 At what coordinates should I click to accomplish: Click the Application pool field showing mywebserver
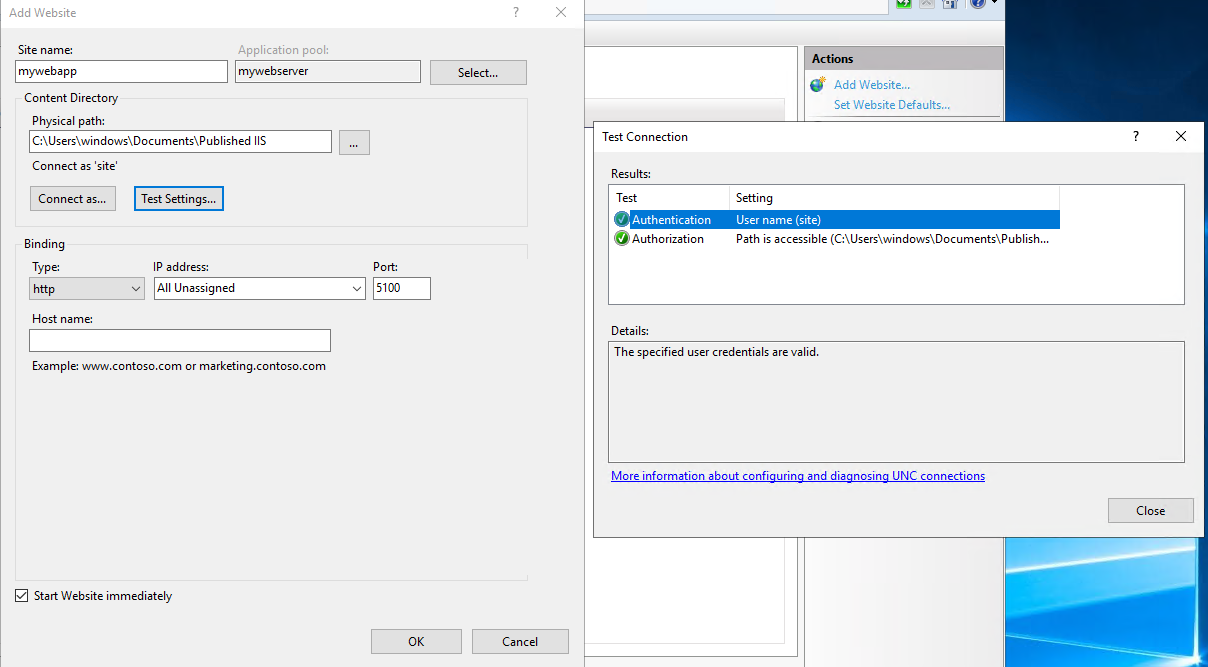click(328, 72)
